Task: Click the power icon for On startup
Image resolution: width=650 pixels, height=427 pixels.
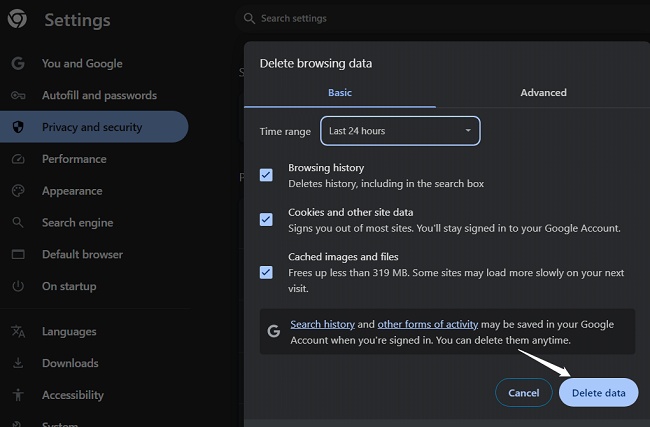Action: (18, 286)
